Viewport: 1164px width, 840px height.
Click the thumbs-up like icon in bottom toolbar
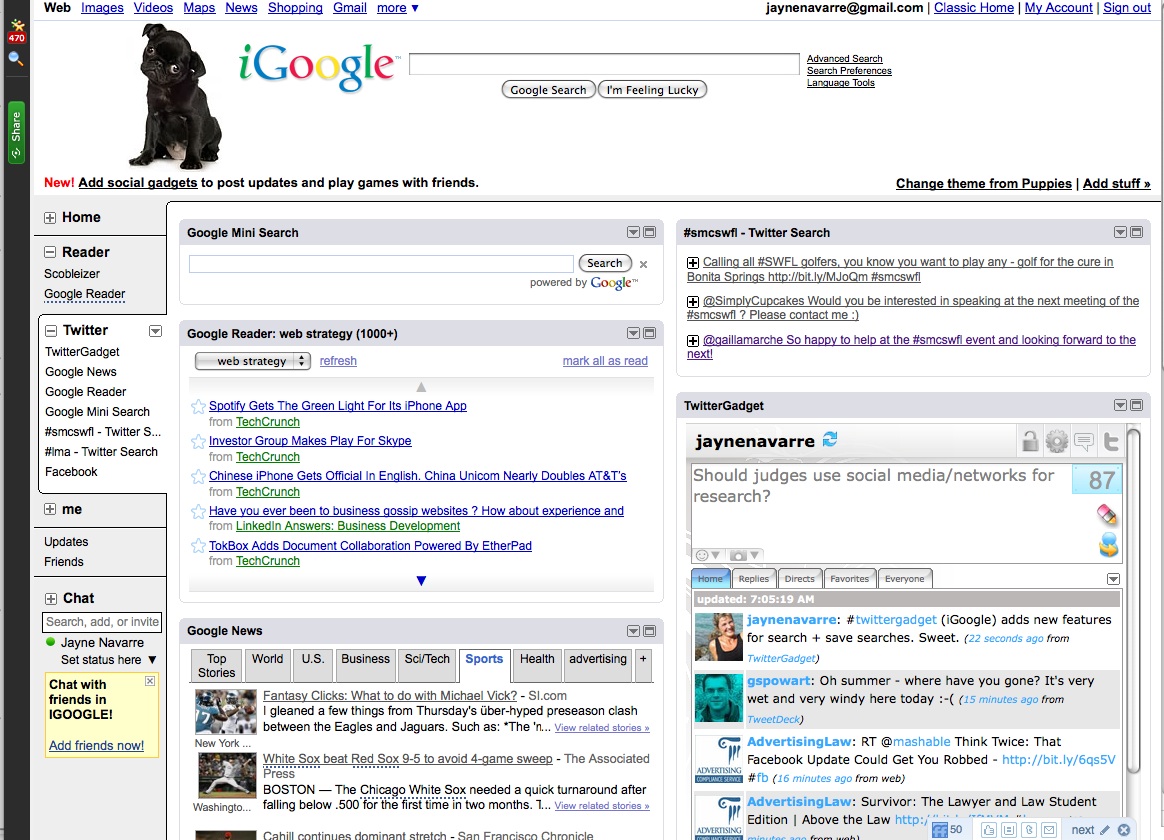pos(989,830)
